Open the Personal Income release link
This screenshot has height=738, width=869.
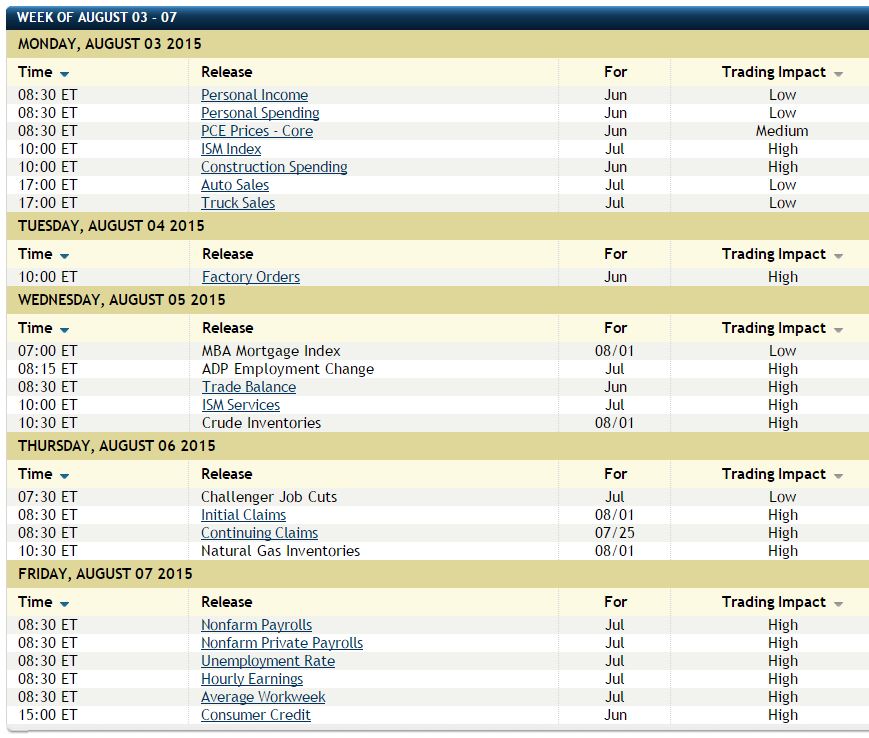pos(254,95)
